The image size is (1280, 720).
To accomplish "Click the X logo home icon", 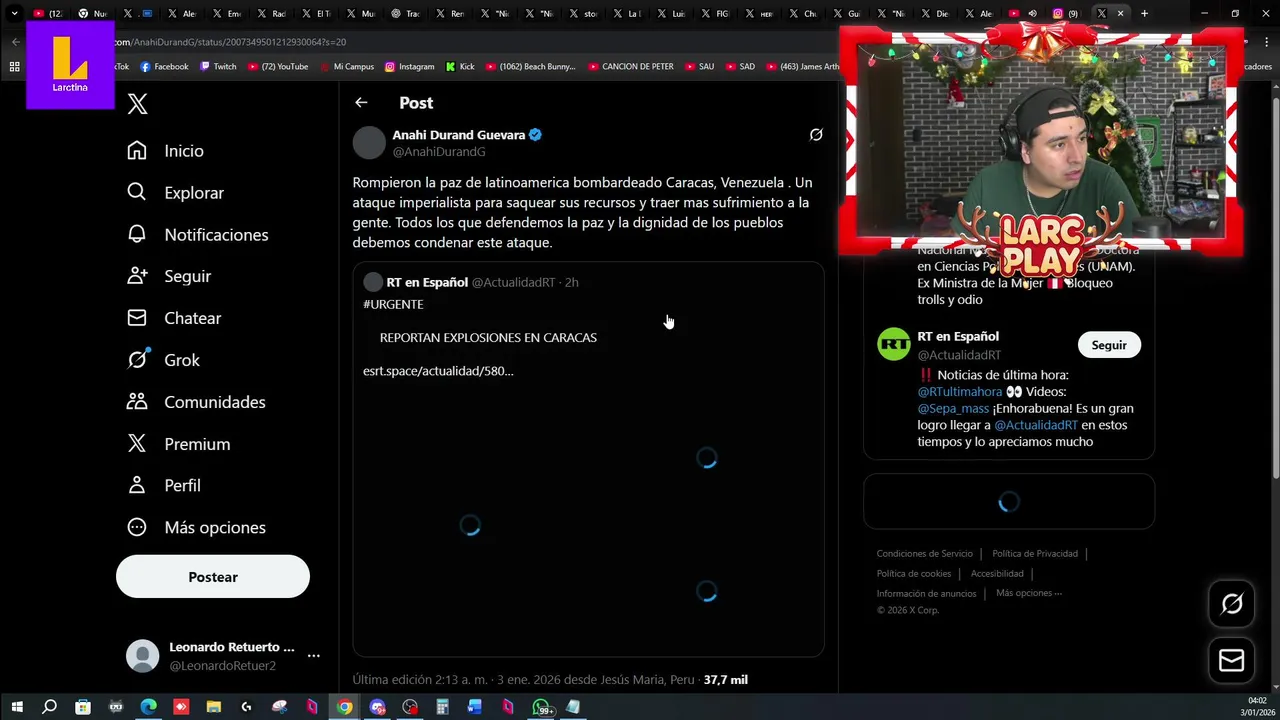I will [x=138, y=103].
